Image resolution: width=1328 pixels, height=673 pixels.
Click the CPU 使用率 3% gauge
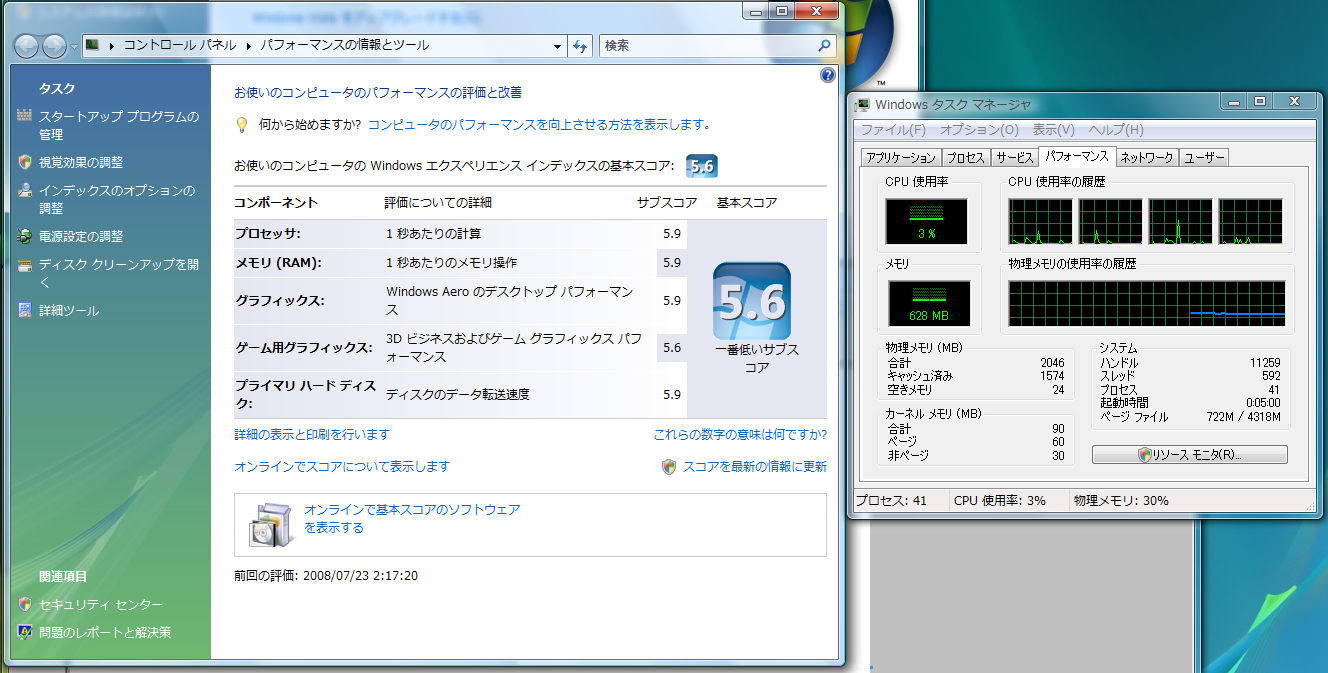click(926, 221)
